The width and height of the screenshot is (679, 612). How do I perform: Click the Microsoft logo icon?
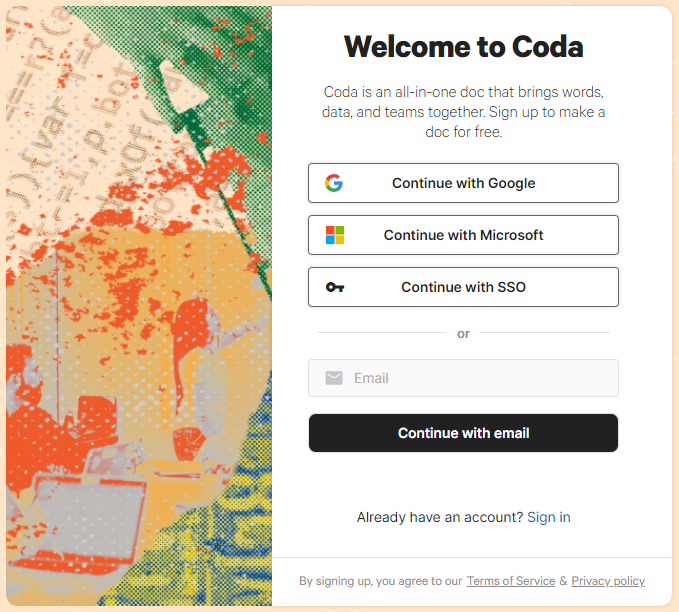[x=335, y=235]
